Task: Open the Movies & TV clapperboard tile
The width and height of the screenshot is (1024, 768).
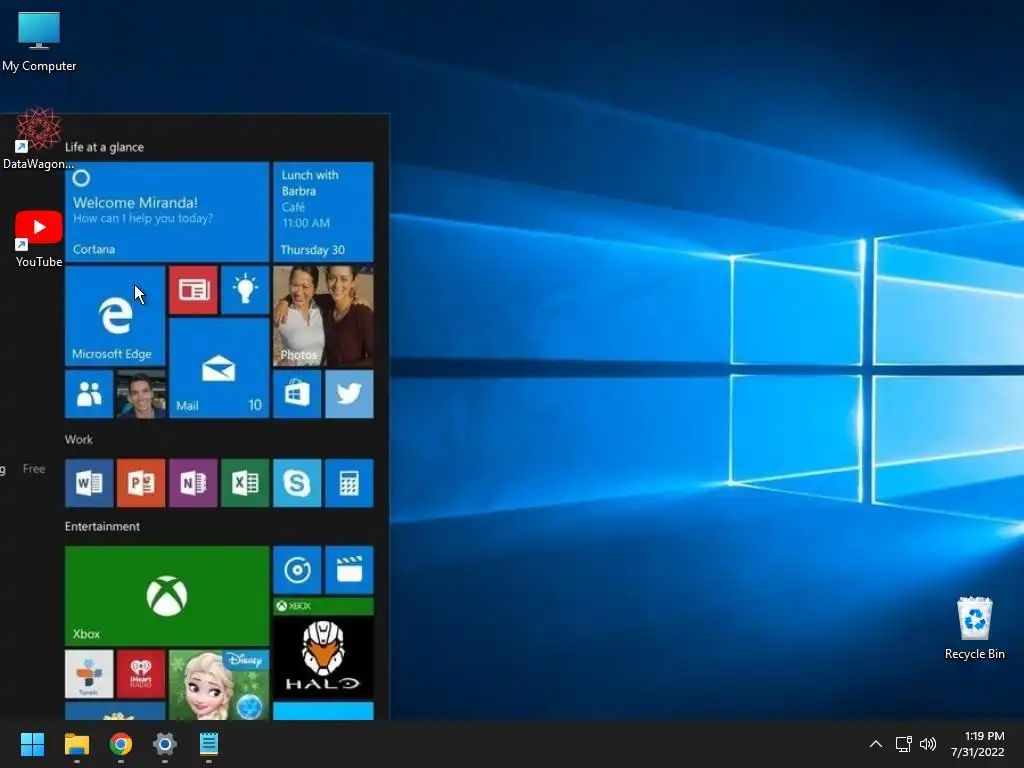Action: [x=349, y=570]
